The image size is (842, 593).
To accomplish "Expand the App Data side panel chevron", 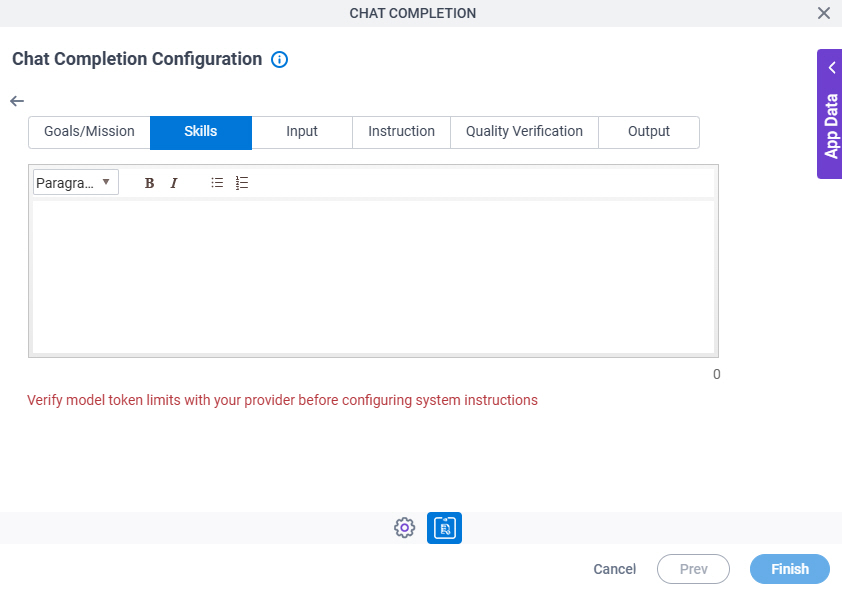I will tap(832, 68).
